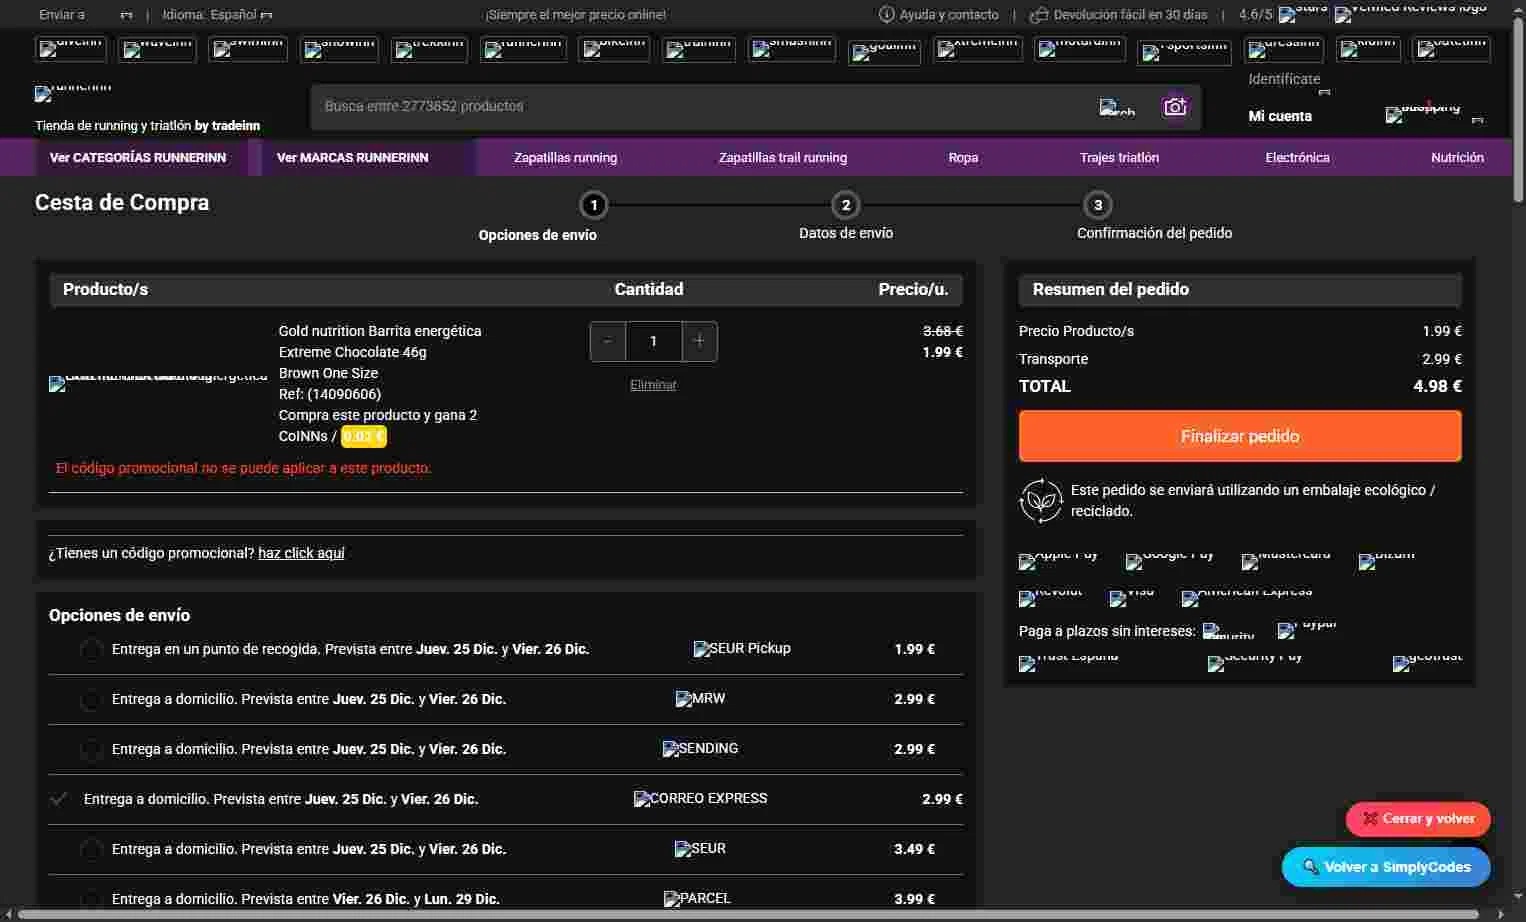The width and height of the screenshot is (1526, 922).
Task: Click the runnerinn main logo
Action: click(73, 93)
